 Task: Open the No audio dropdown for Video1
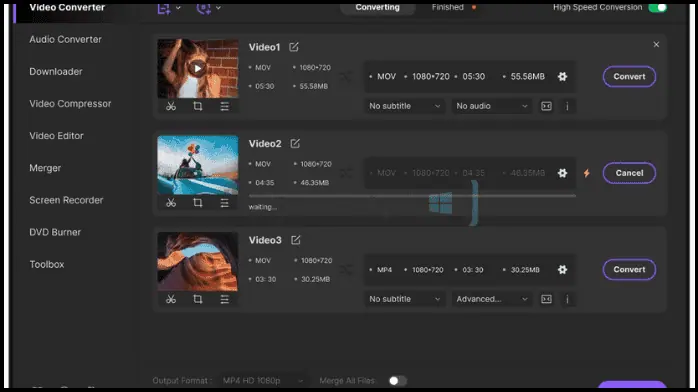[x=491, y=106]
